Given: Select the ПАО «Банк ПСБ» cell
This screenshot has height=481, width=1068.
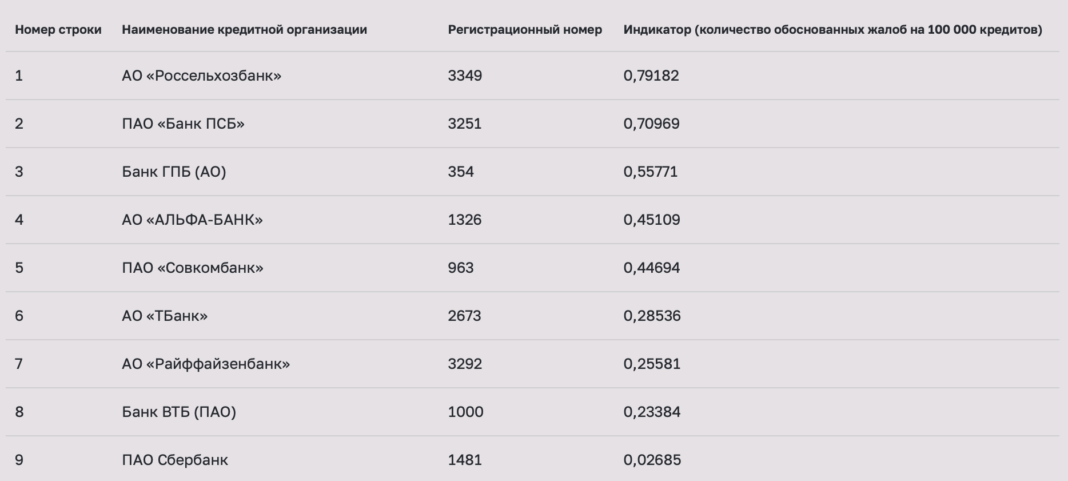Looking at the screenshot, I should point(183,124).
